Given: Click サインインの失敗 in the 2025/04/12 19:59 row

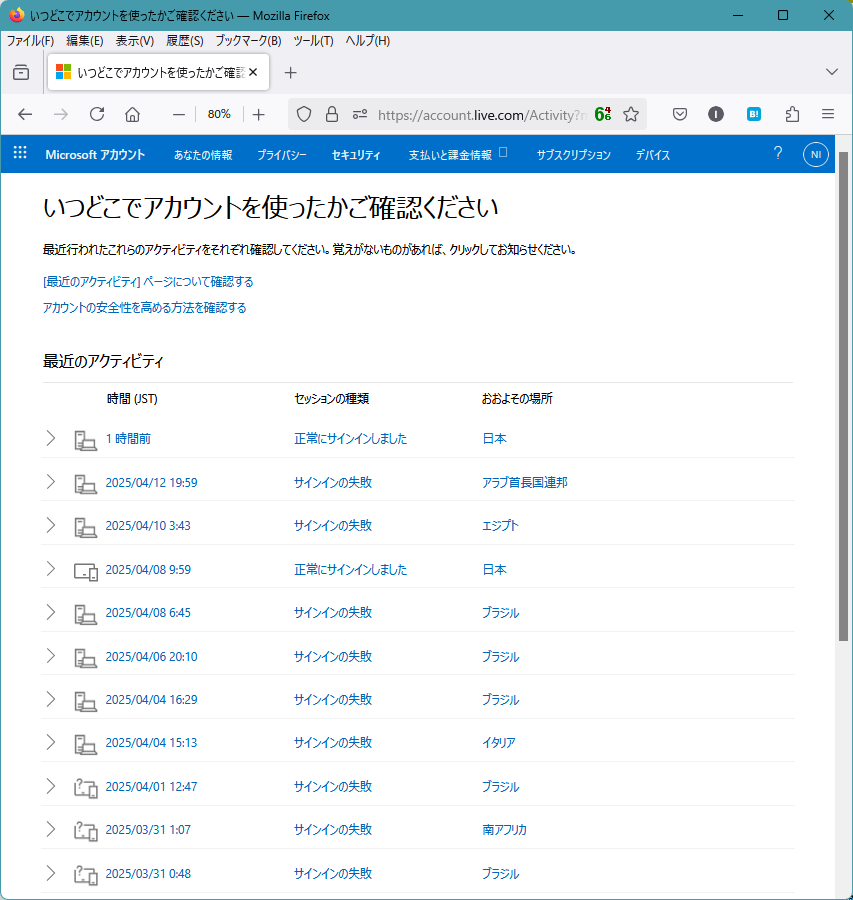Looking at the screenshot, I should tap(333, 482).
